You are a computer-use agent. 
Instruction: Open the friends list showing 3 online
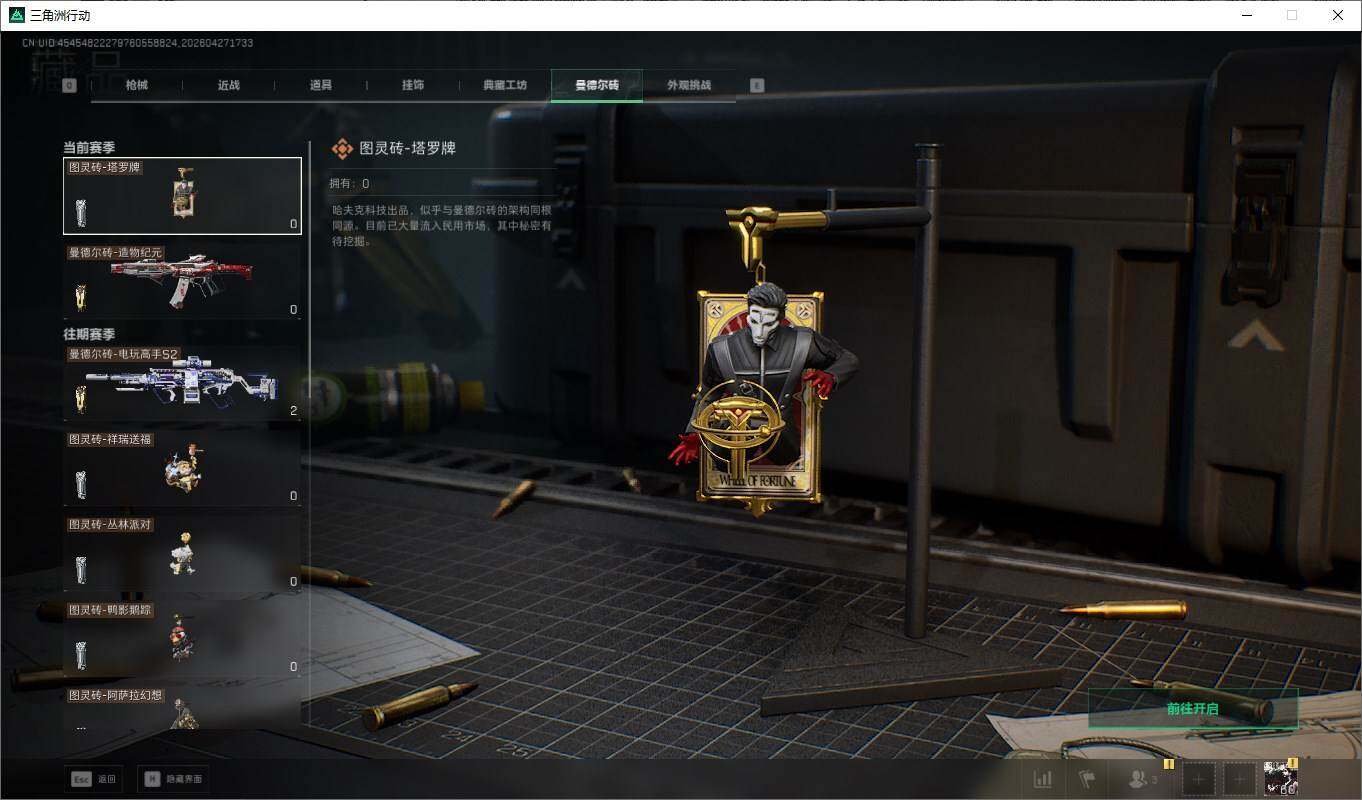[1140, 779]
